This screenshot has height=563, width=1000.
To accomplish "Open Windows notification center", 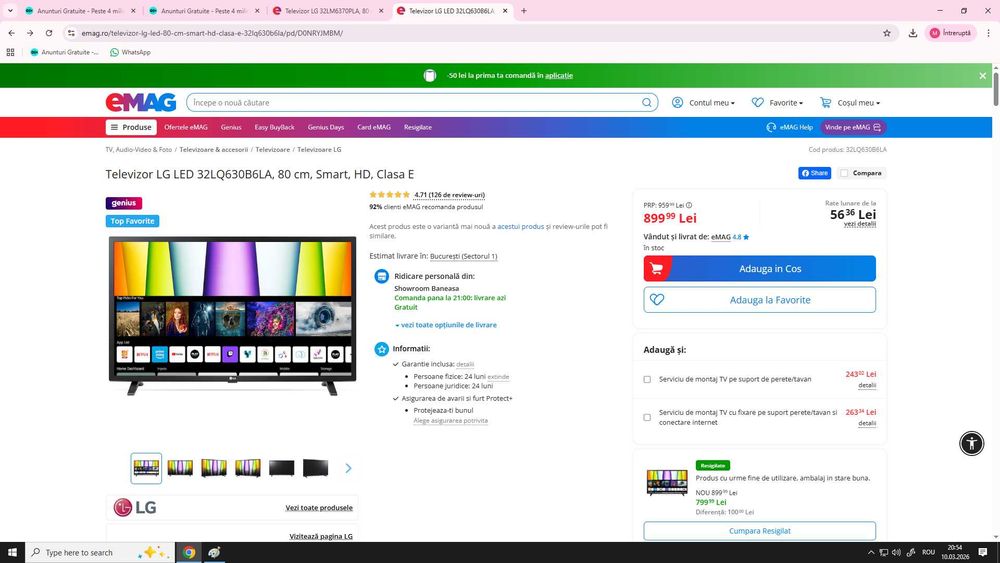I will pyautogui.click(x=983, y=552).
